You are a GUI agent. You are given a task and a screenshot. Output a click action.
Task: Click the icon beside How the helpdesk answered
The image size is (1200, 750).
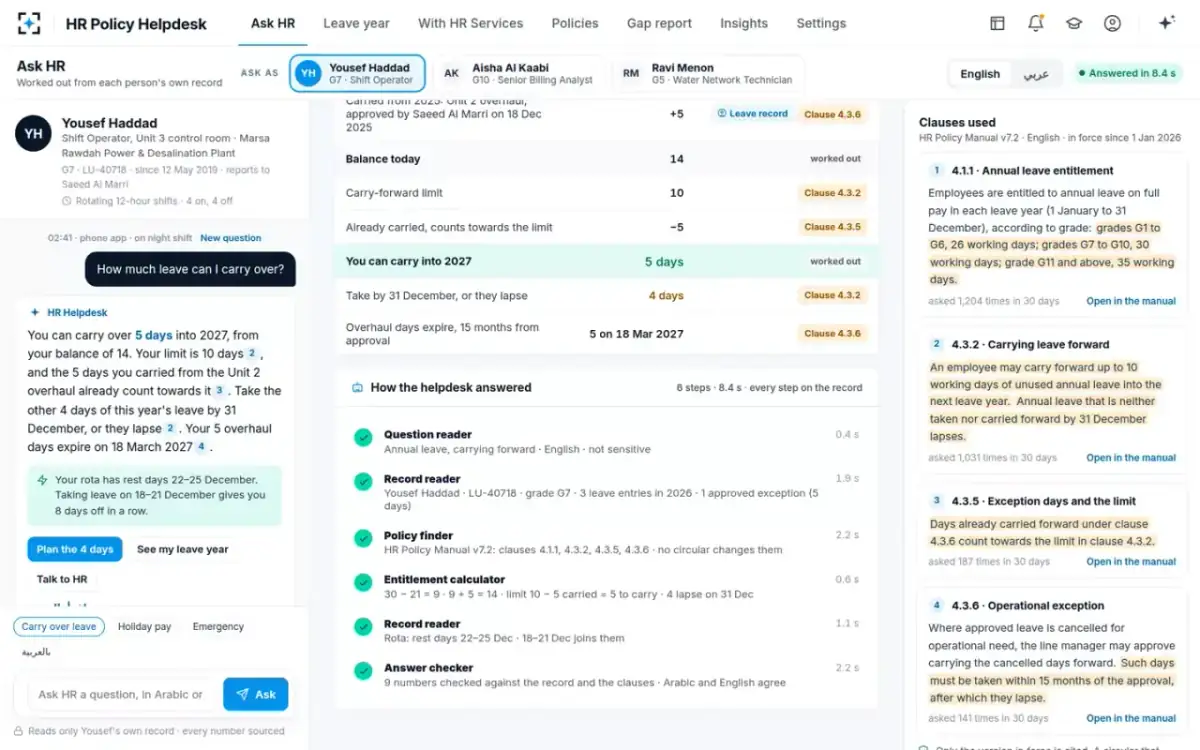pos(357,388)
